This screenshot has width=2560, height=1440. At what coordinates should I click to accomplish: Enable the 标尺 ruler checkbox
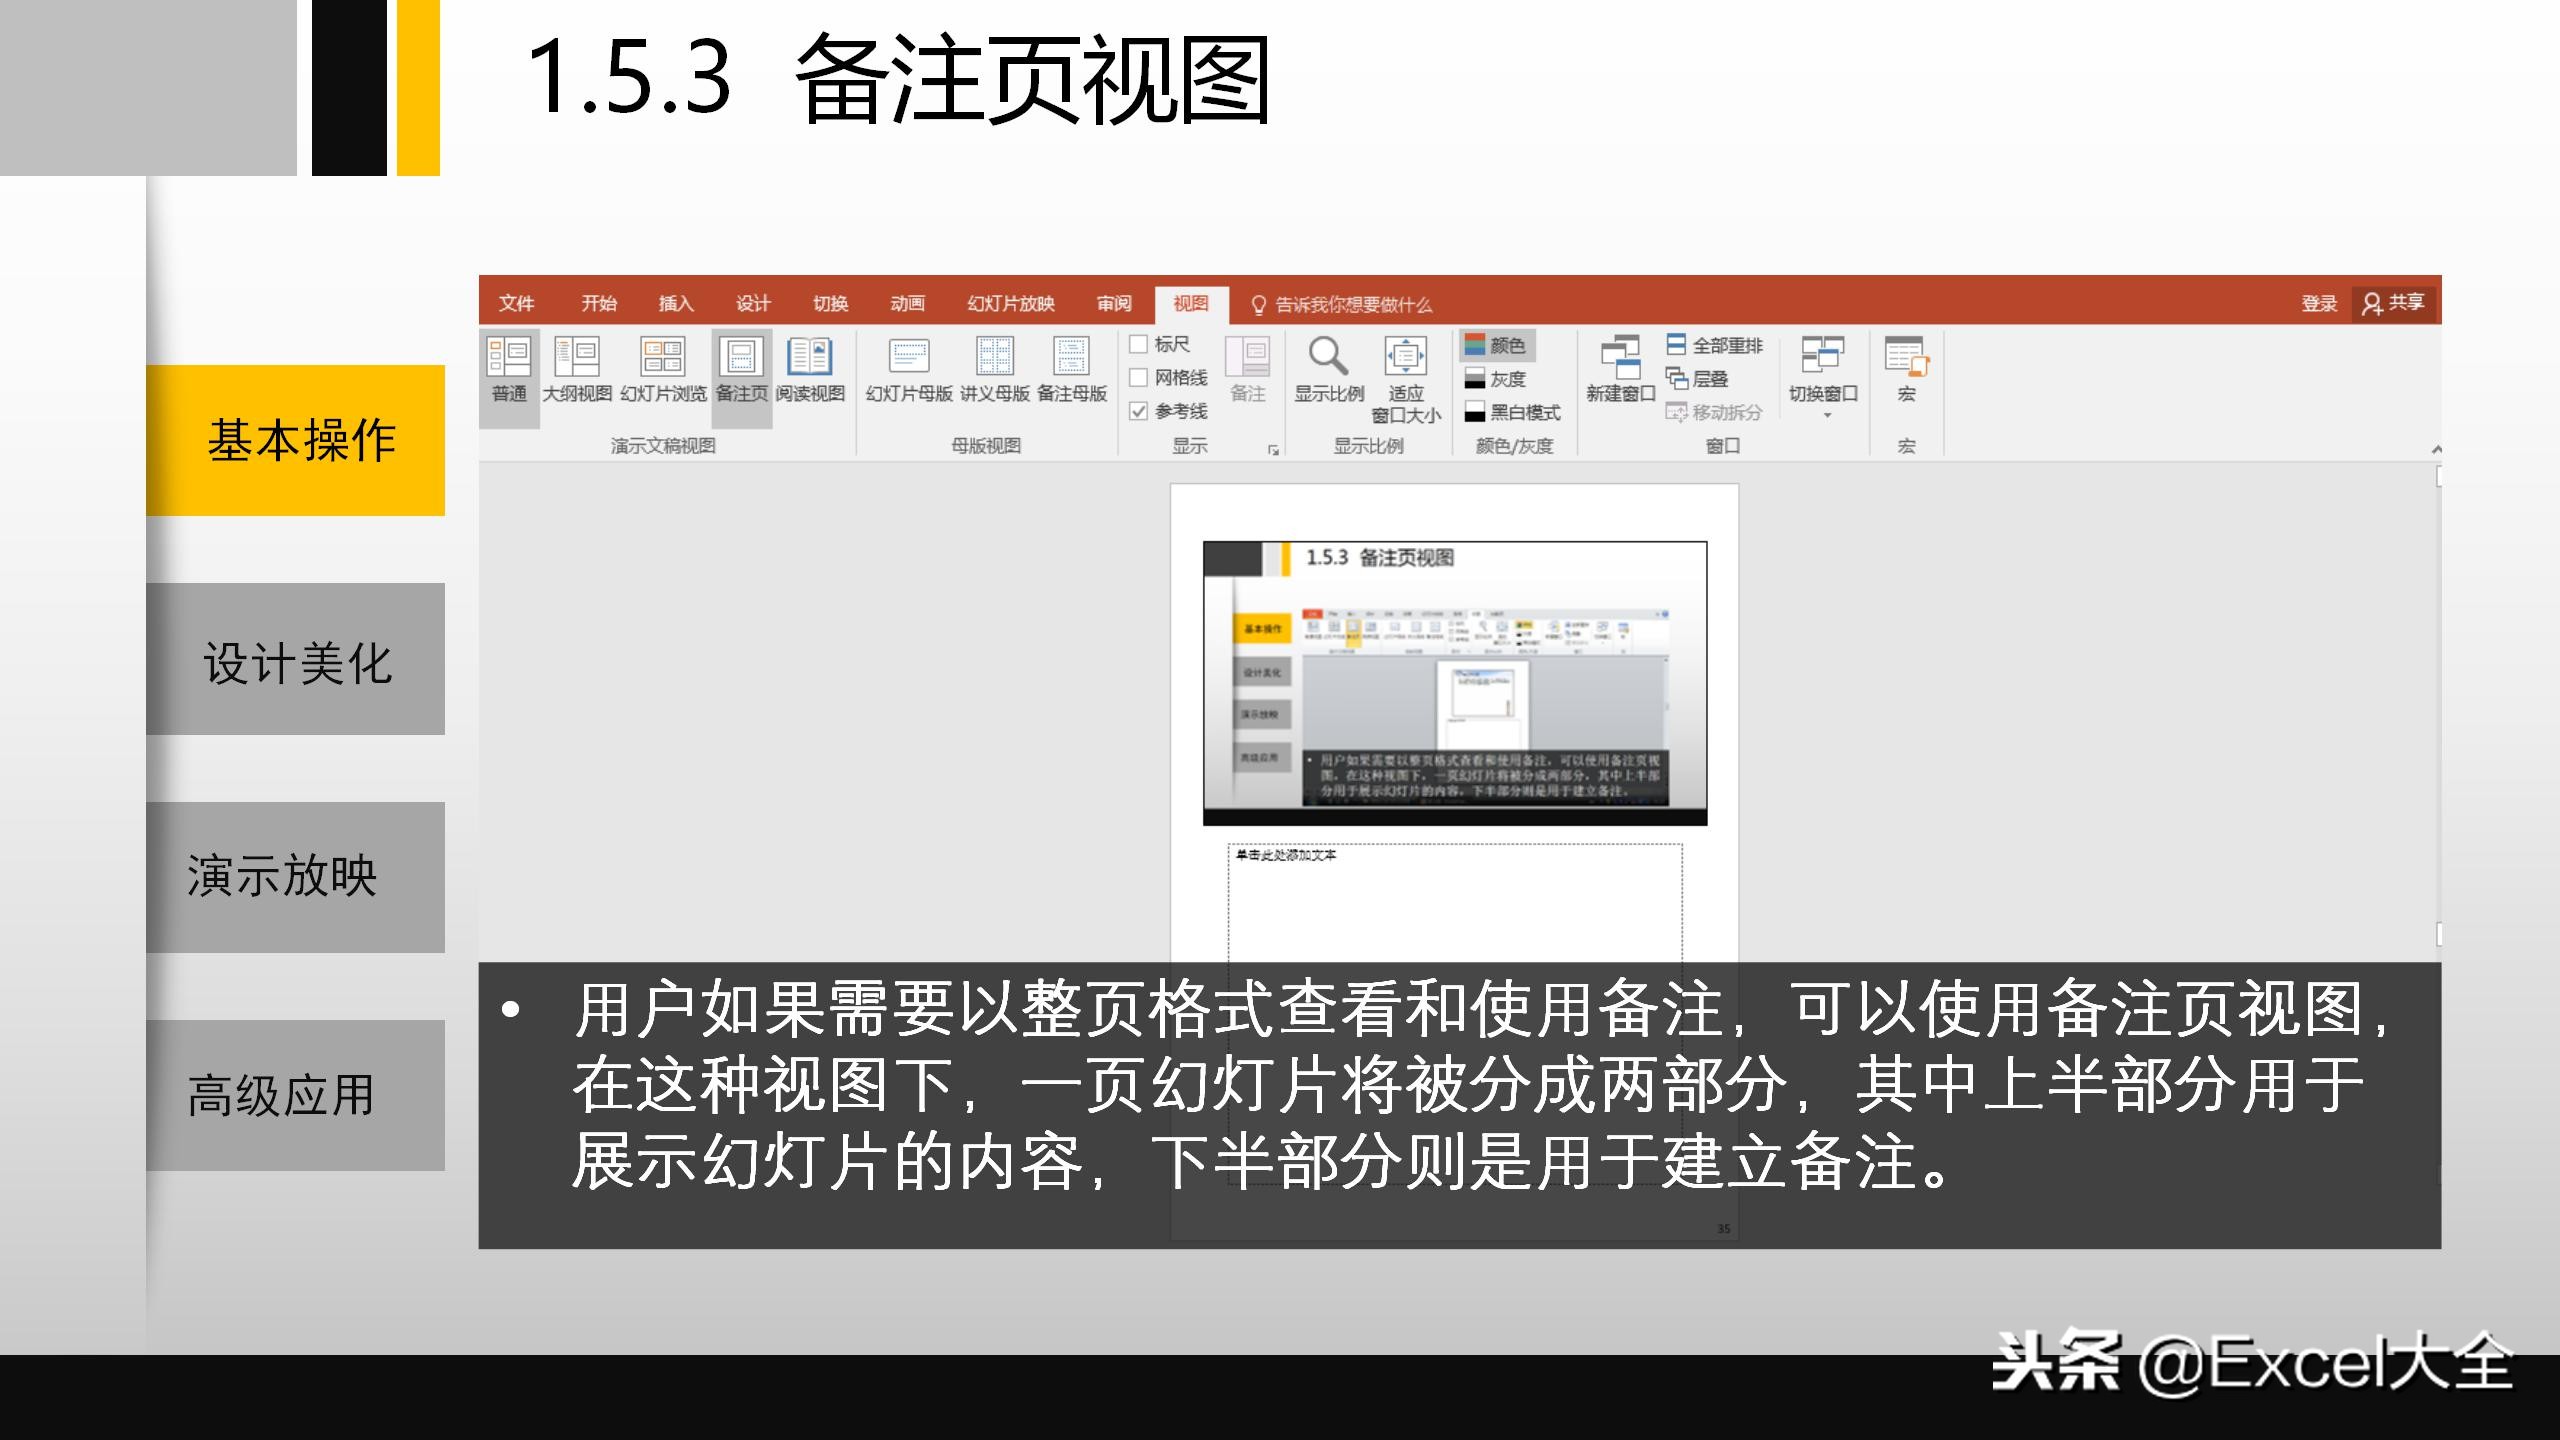pos(1137,345)
